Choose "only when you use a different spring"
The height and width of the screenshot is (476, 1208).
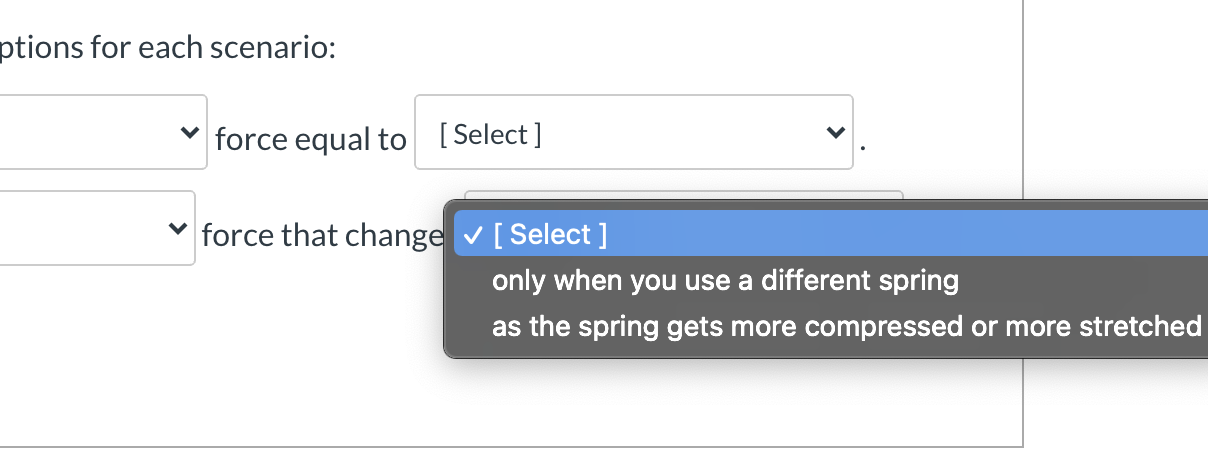(x=725, y=281)
